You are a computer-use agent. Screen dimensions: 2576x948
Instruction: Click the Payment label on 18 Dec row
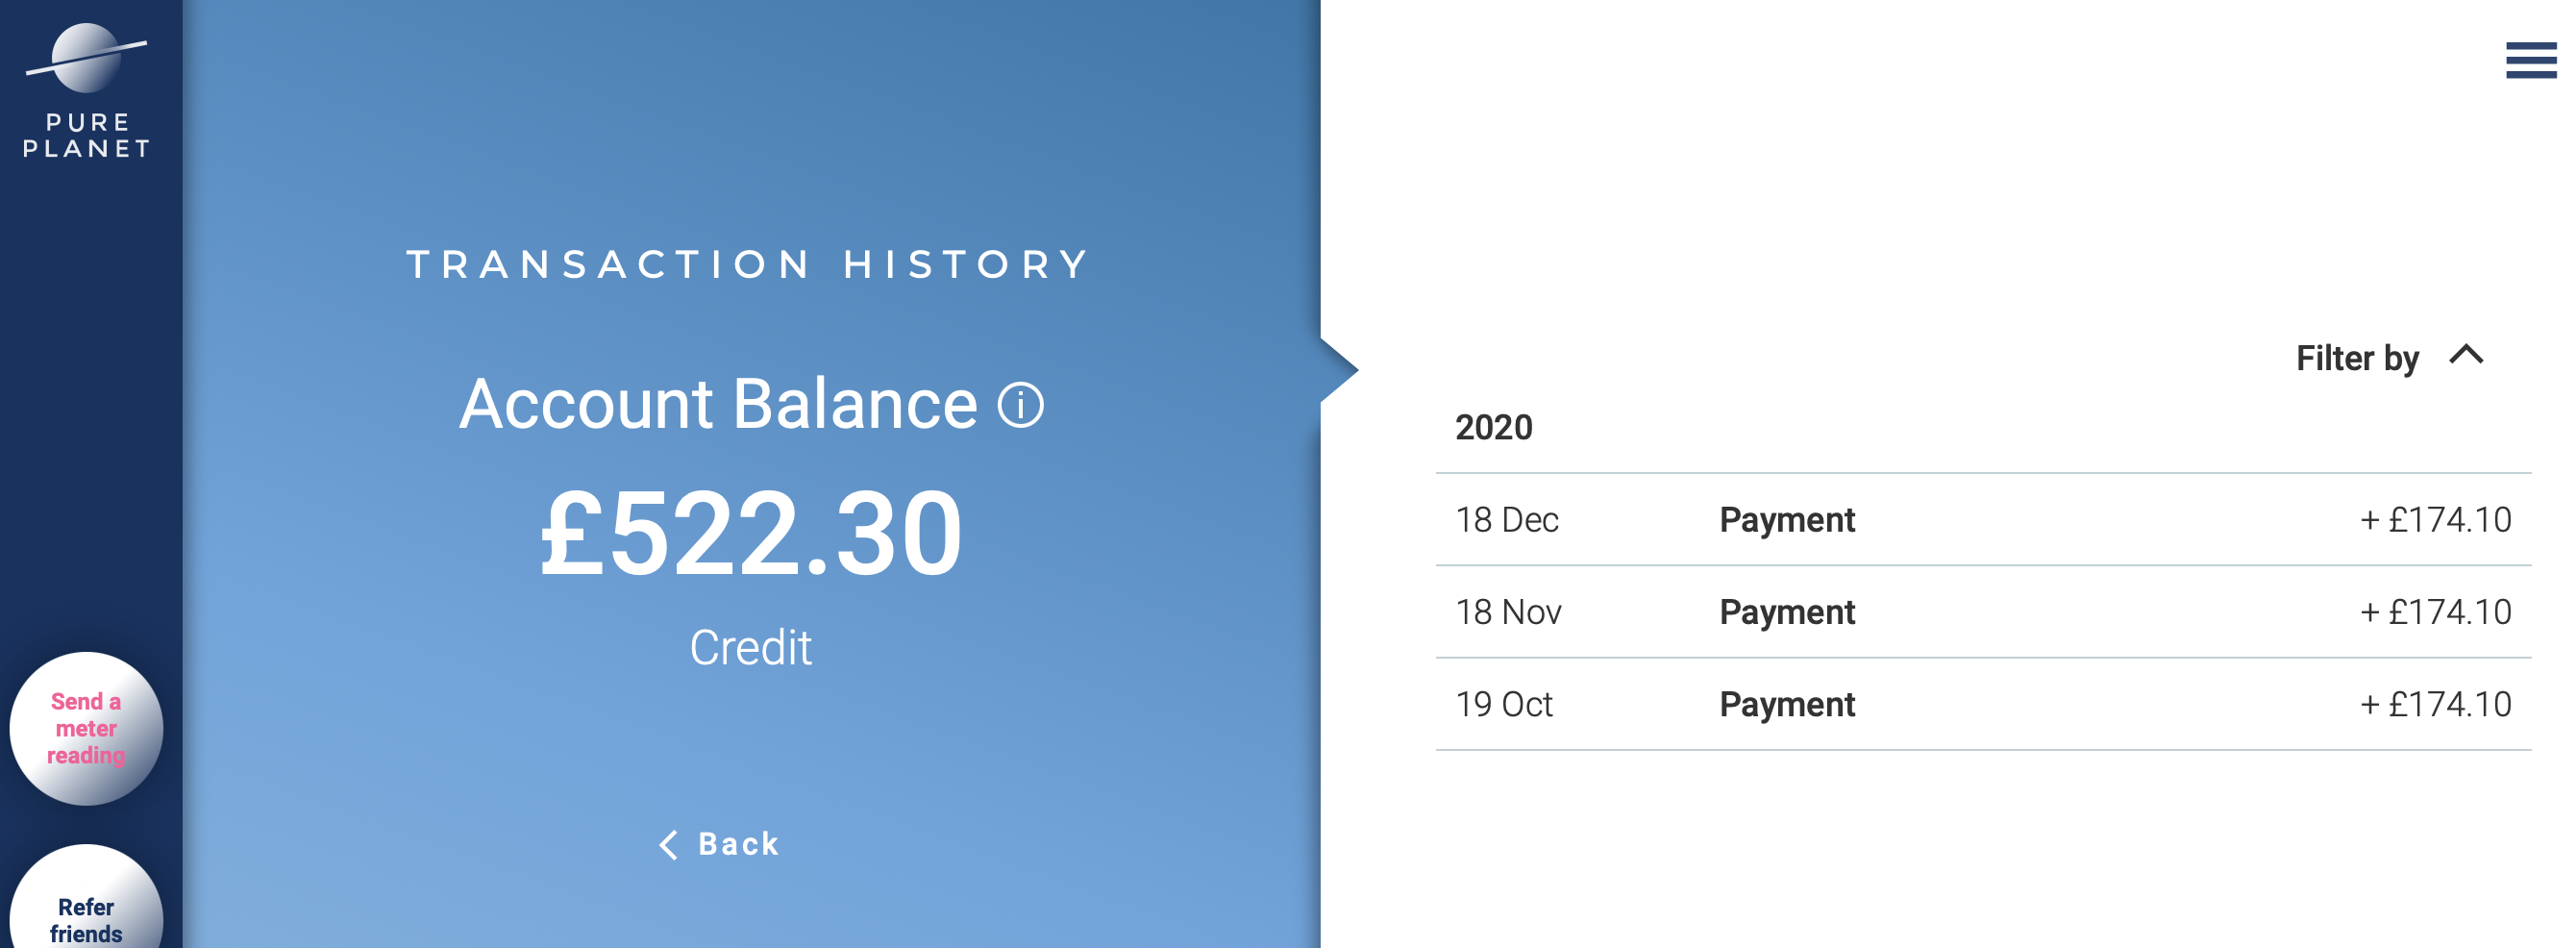[x=1786, y=520]
